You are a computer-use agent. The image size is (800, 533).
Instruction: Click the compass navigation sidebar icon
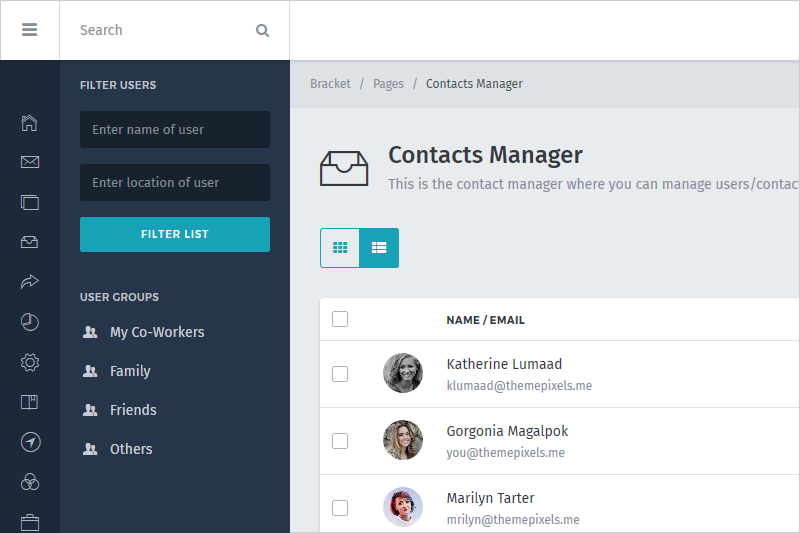click(x=29, y=442)
